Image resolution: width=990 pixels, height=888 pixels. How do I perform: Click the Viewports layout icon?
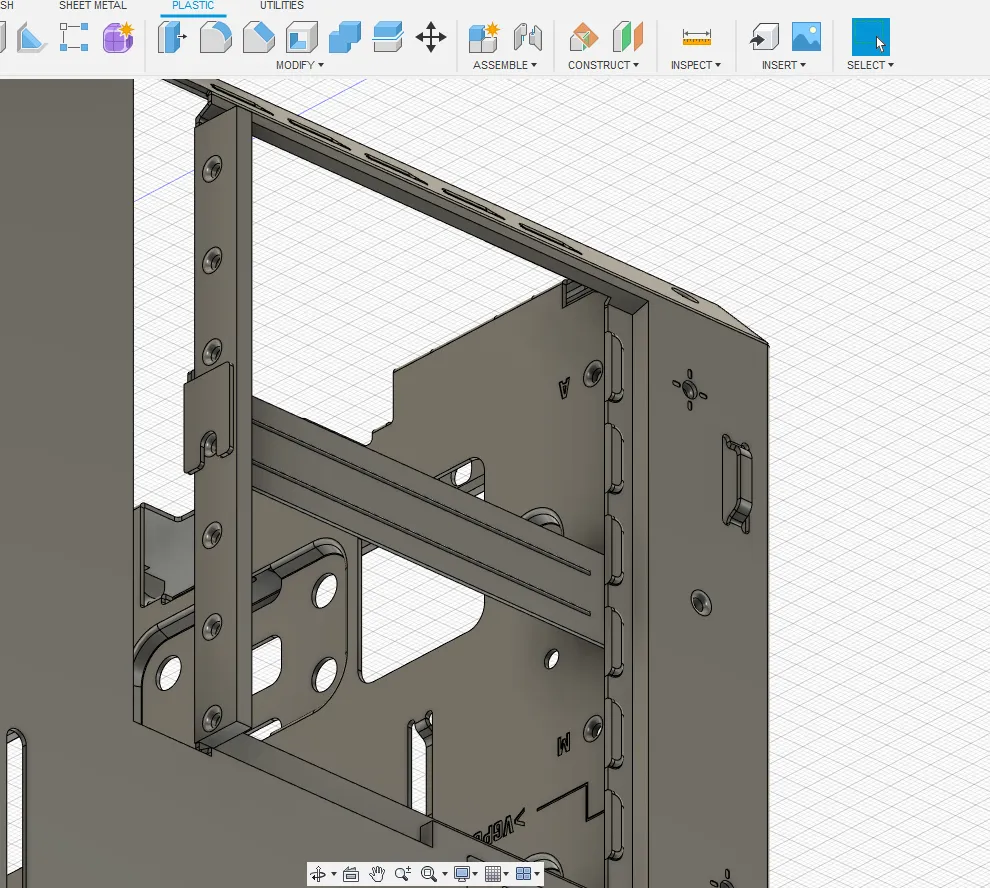[x=523, y=874]
